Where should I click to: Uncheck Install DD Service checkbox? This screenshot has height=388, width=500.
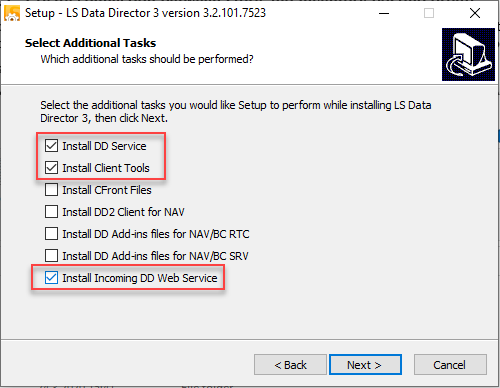click(51, 146)
